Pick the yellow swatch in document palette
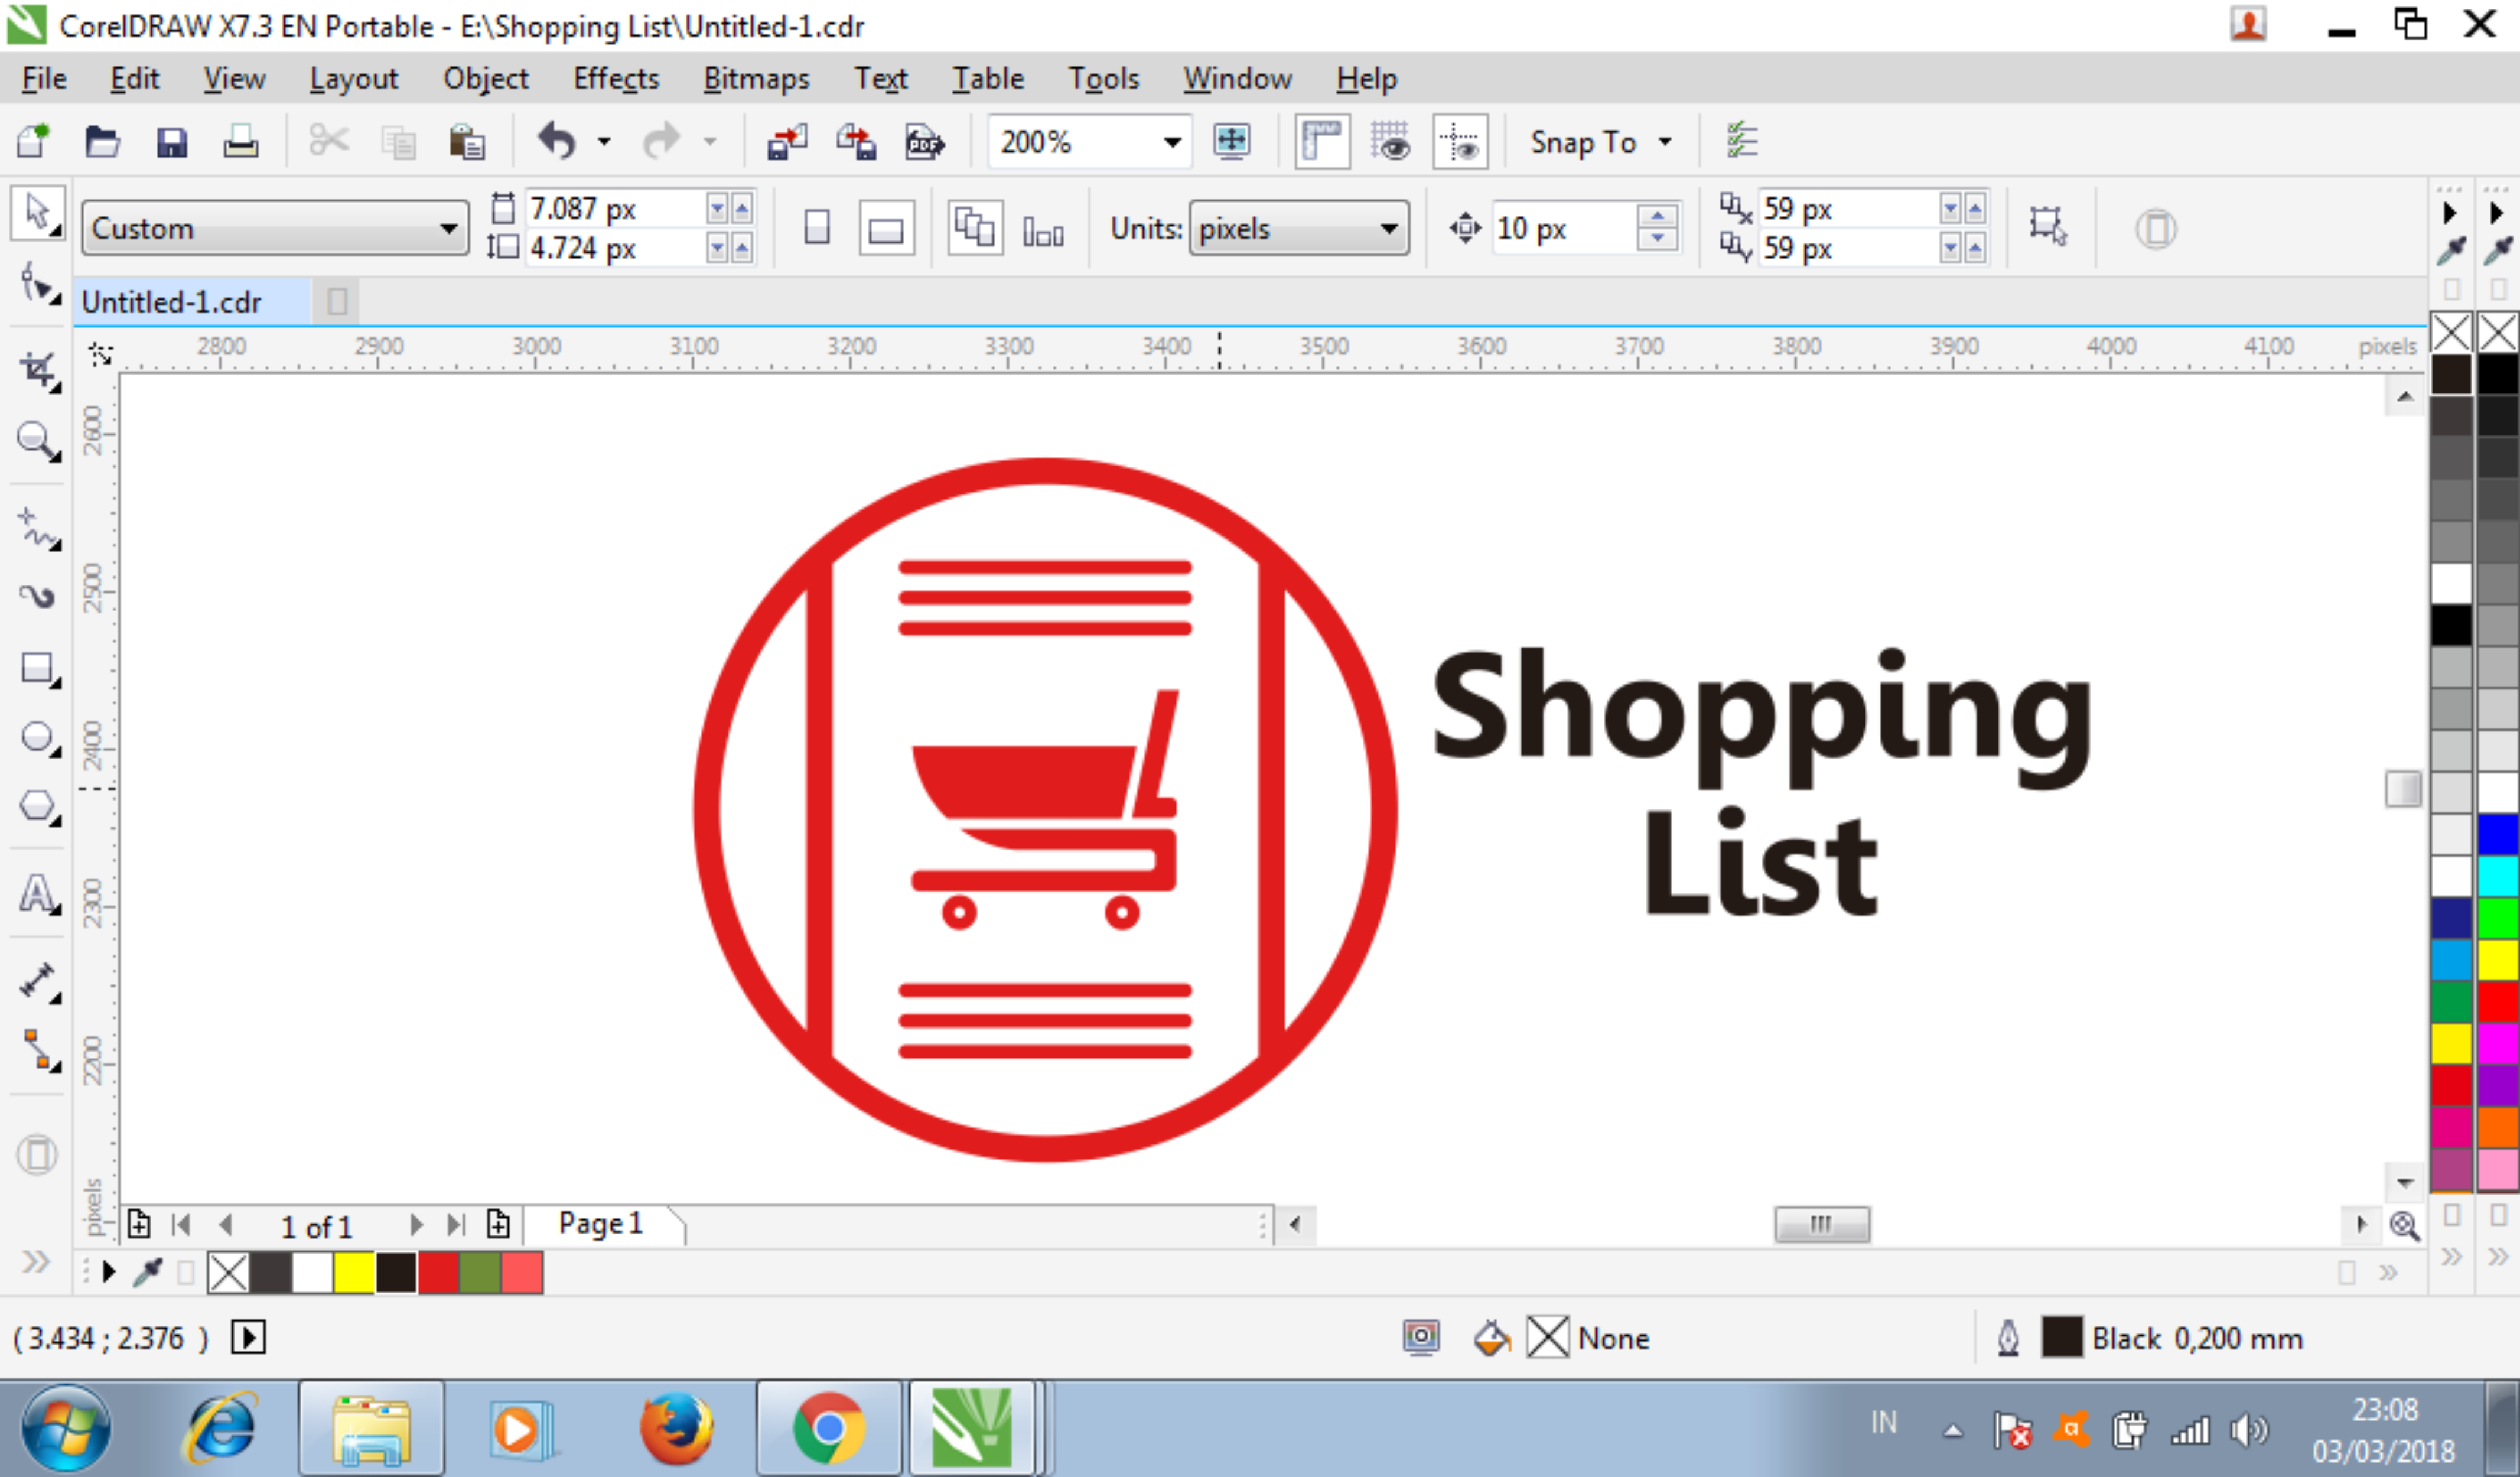 (354, 1273)
